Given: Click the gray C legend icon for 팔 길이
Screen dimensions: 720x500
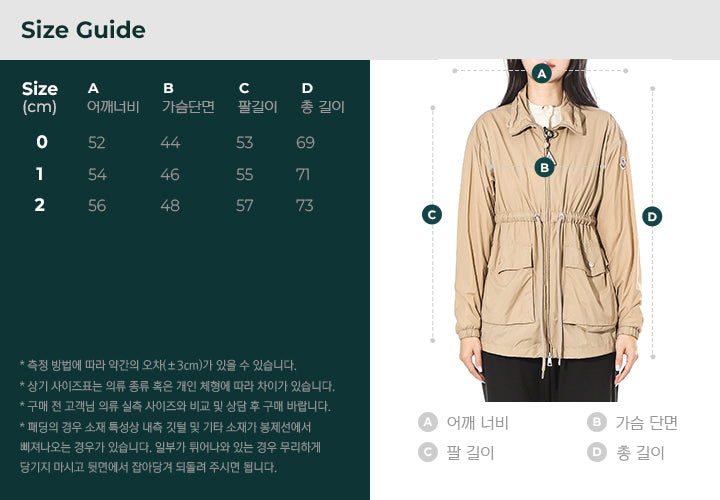Looking at the screenshot, I should [428, 452].
